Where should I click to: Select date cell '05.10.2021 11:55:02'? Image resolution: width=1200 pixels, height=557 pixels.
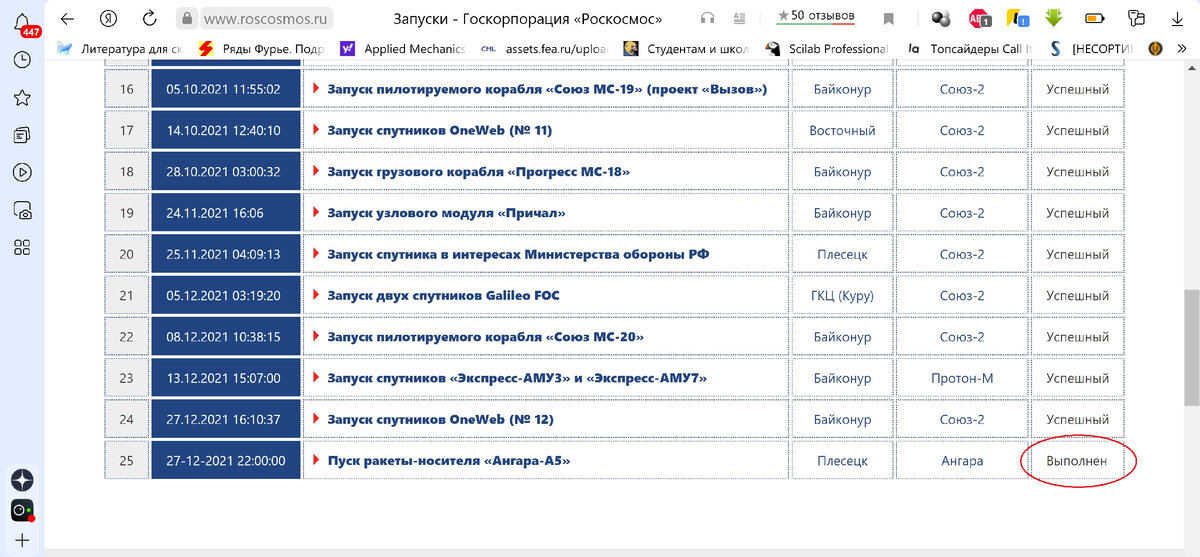(x=225, y=89)
